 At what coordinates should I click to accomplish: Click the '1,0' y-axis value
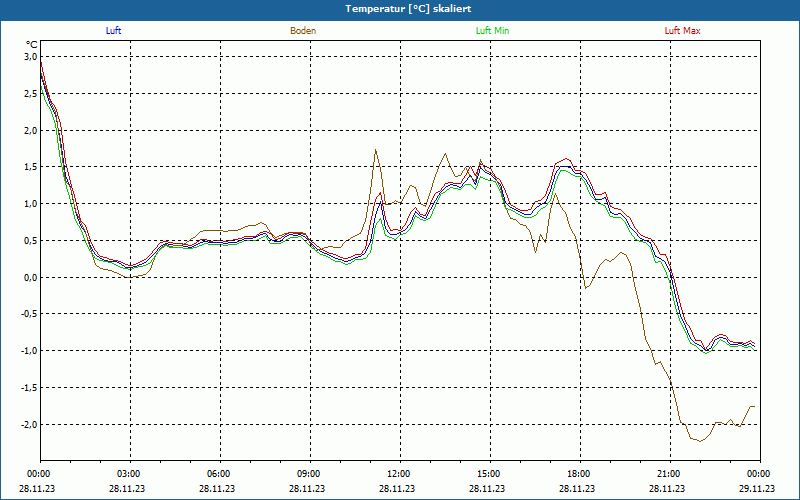[x=31, y=204]
